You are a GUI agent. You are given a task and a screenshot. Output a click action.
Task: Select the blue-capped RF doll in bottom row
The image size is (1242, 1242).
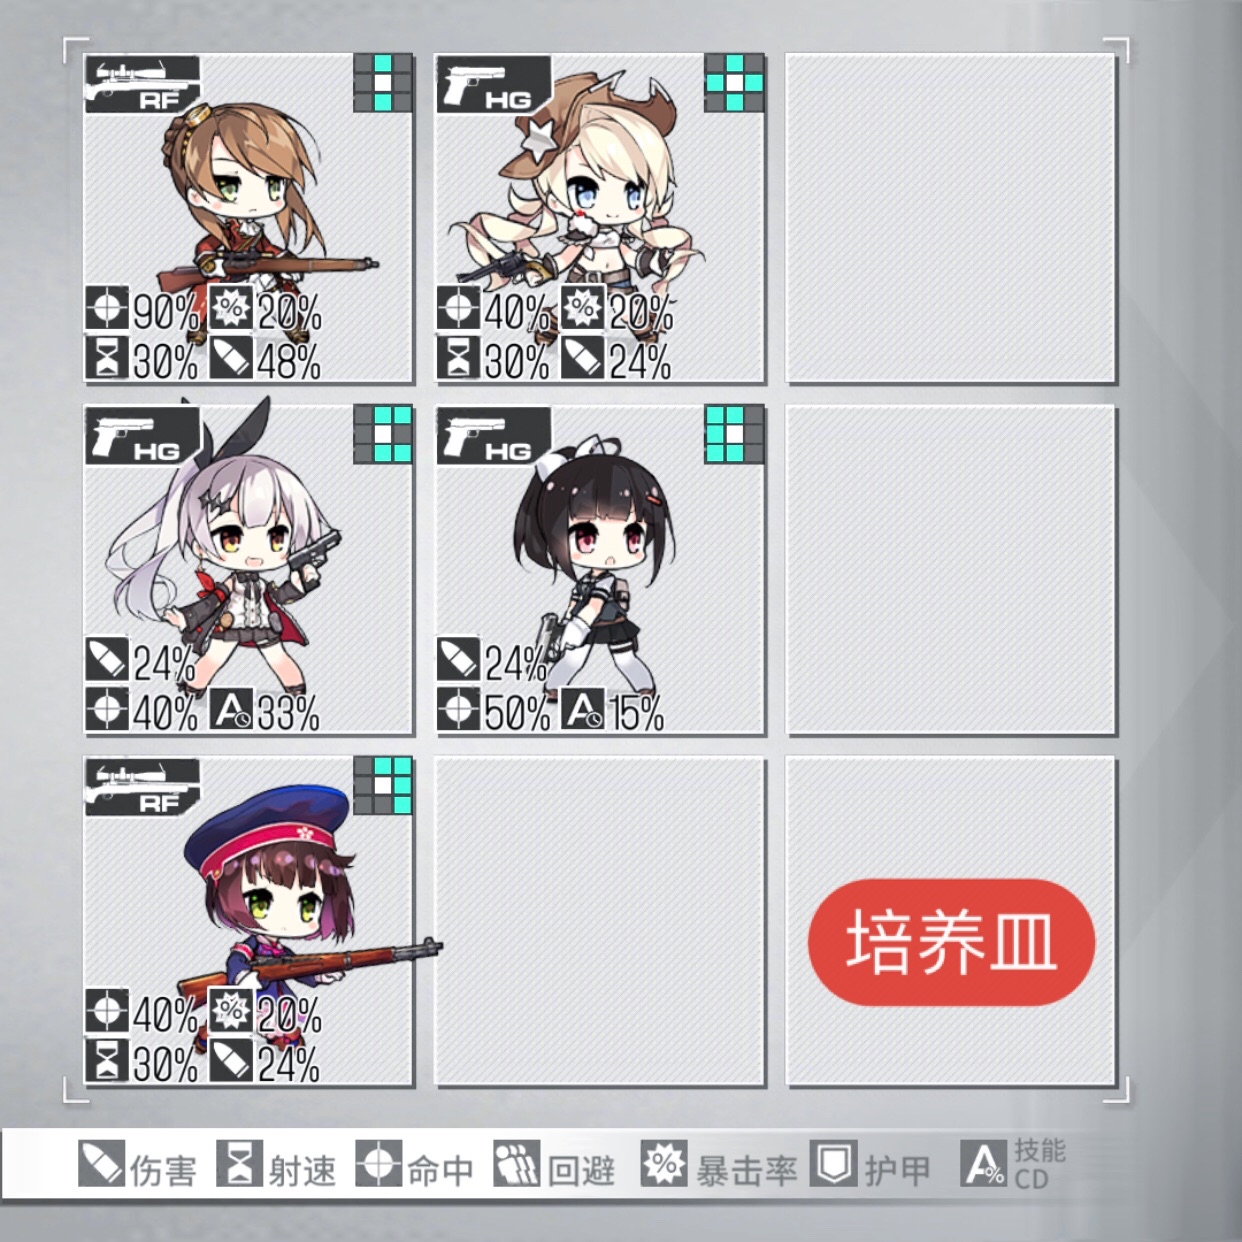248,922
